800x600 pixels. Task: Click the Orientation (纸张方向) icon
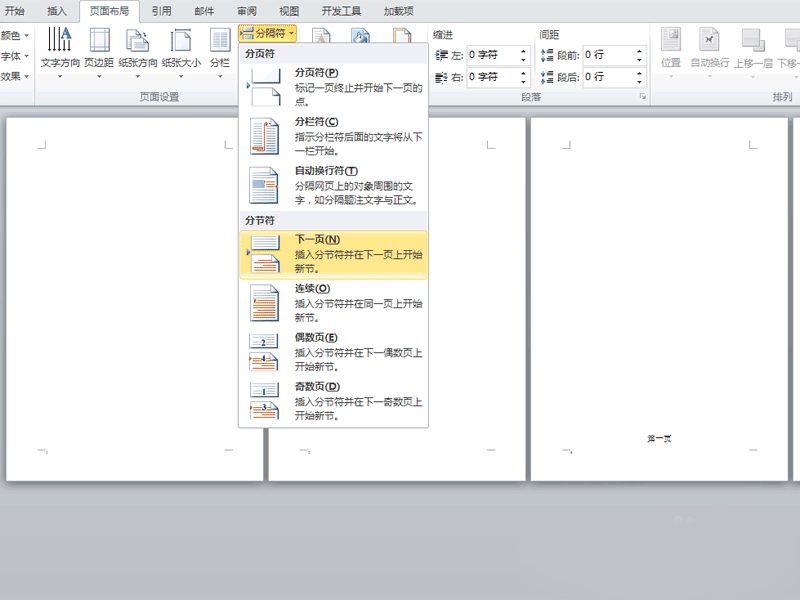137,40
